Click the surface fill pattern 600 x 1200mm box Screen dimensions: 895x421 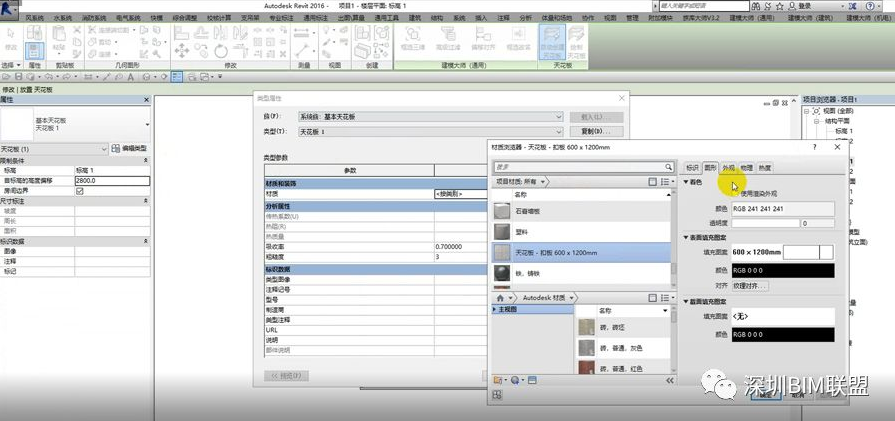pyautogui.click(x=783, y=252)
